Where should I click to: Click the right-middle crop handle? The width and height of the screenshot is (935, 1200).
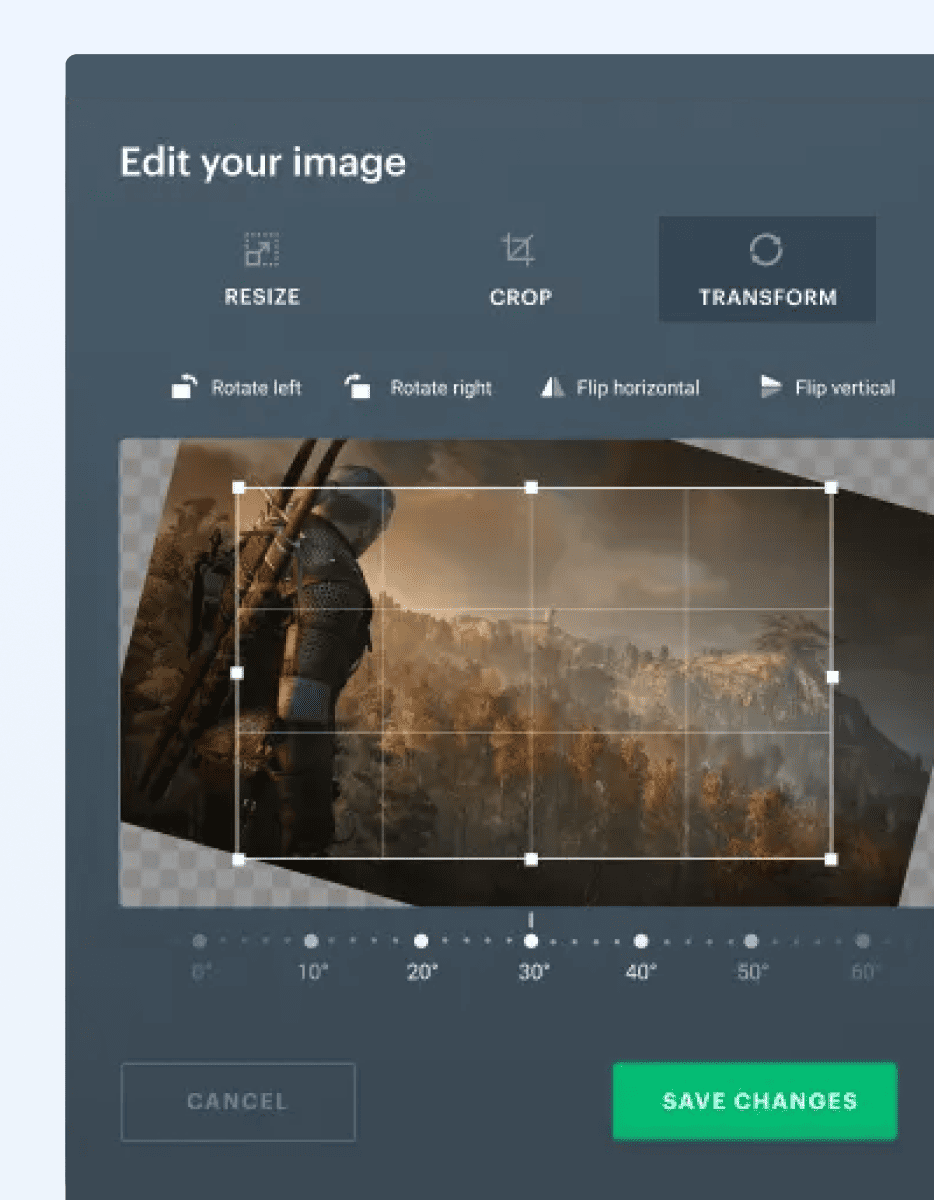point(832,677)
